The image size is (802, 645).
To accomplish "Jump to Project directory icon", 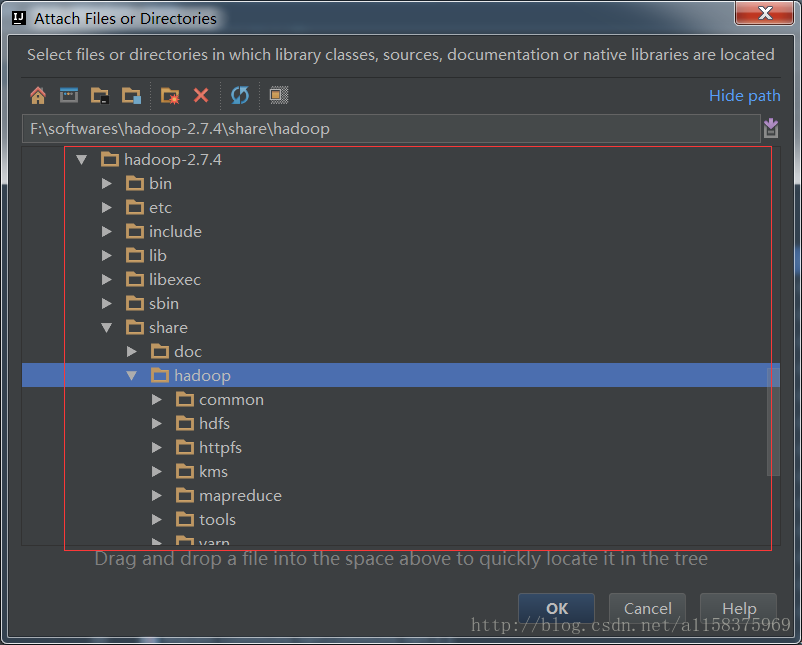I will coord(100,96).
